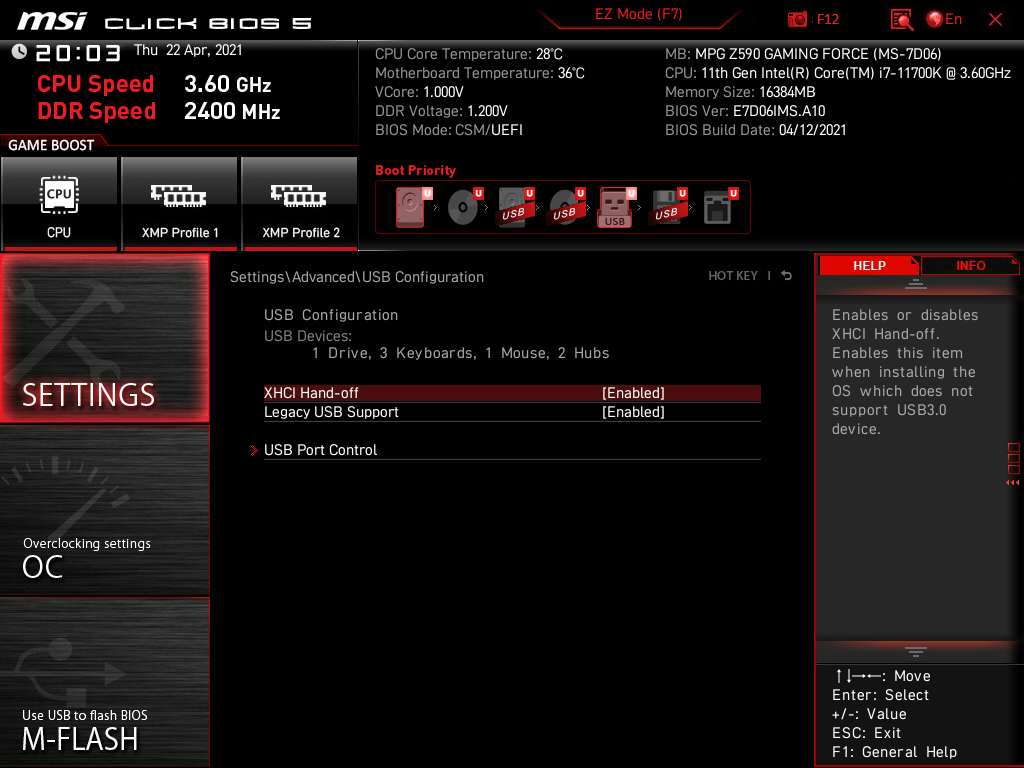Open the SETTINGS section
1024x768 pixels.
[104, 338]
